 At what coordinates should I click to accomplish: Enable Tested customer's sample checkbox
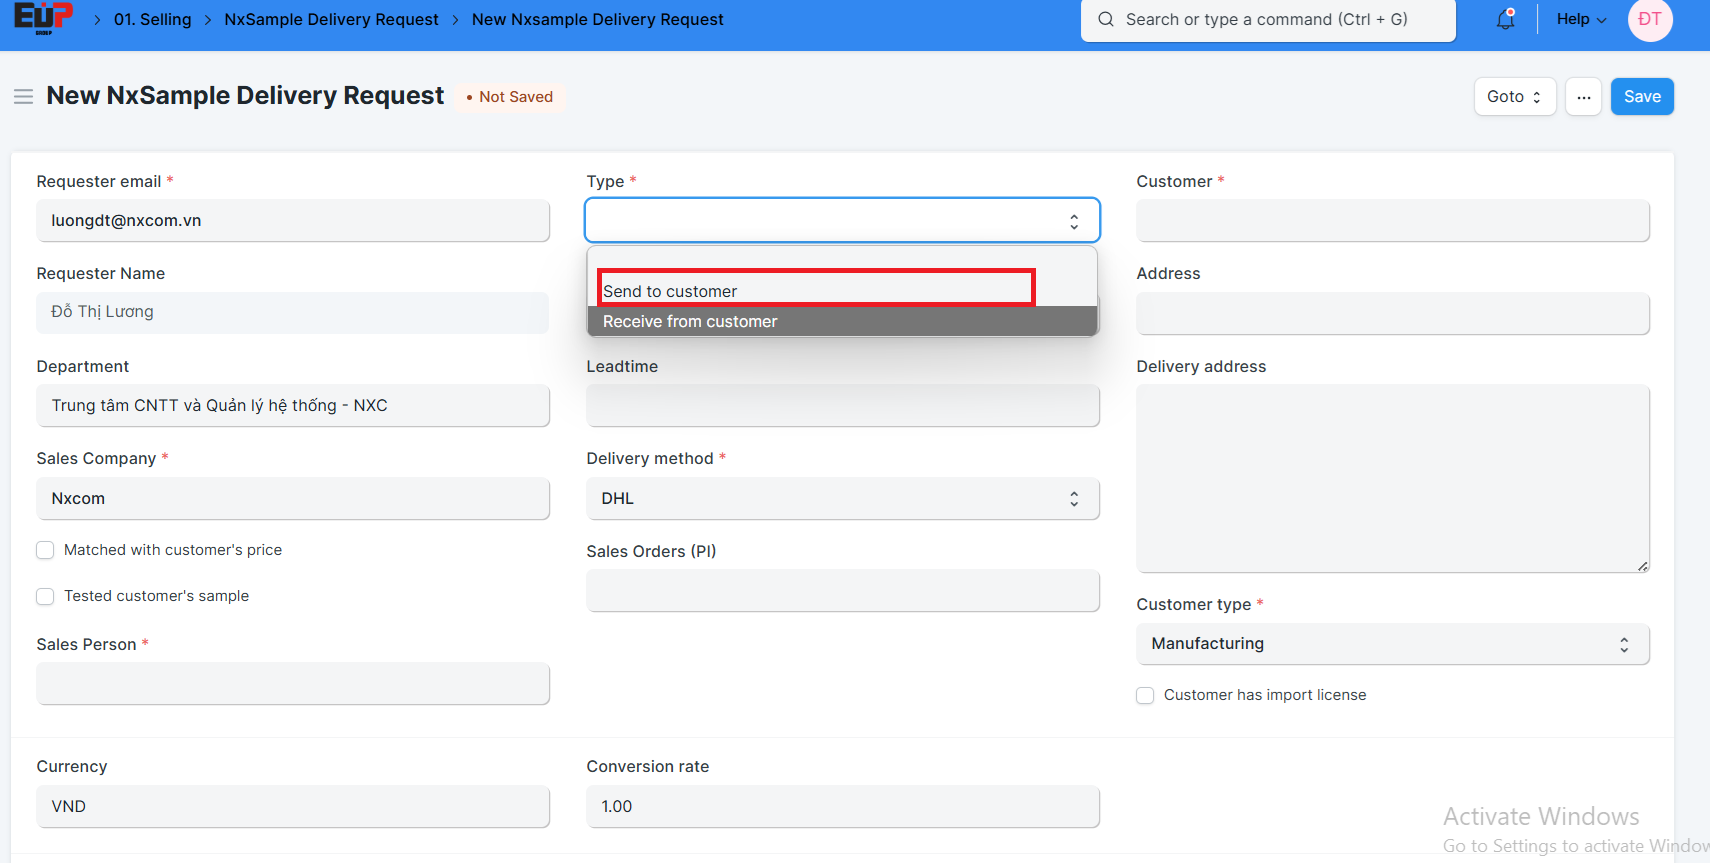tap(45, 596)
